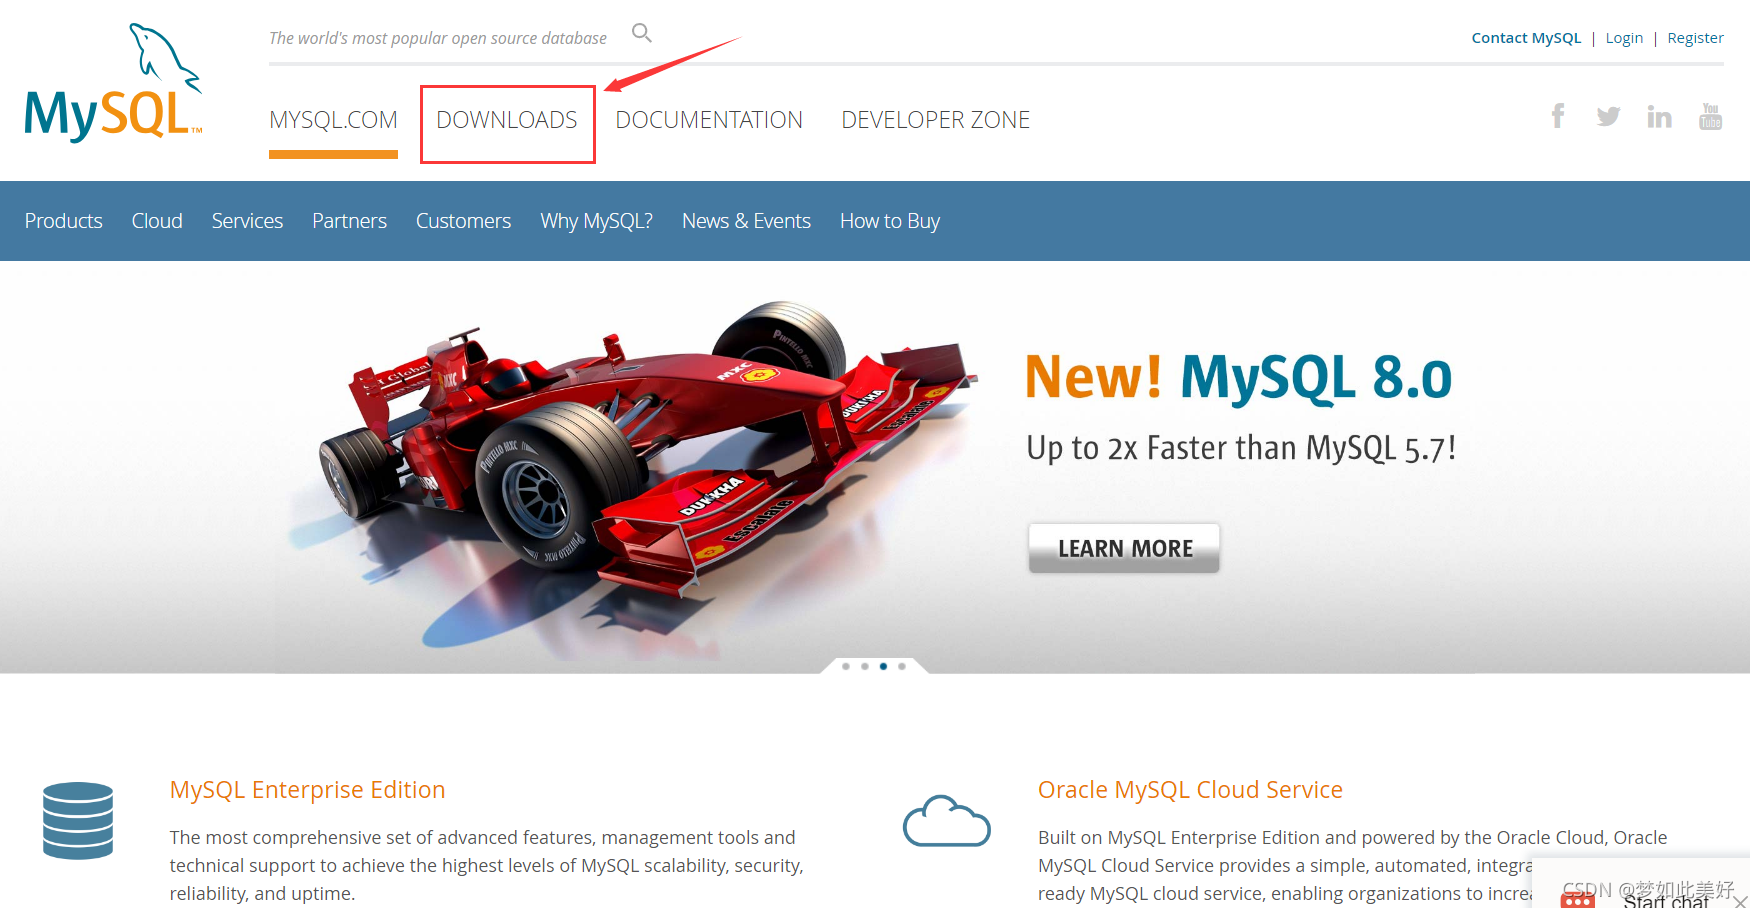Open Oracle MySQL Cloud Service link
1750x908 pixels.
1190,790
